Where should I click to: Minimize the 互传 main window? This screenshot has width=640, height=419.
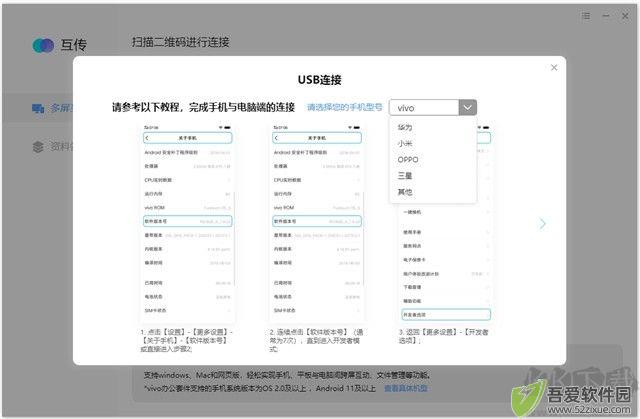606,16
